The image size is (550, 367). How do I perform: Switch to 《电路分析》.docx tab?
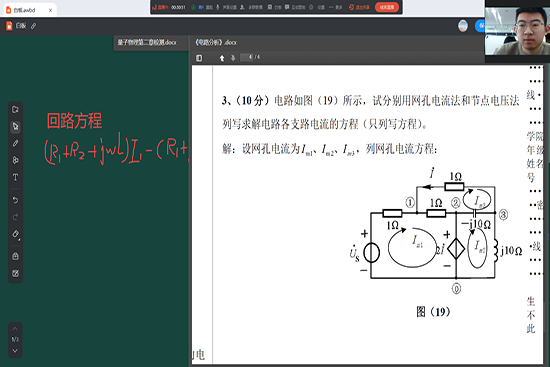click(x=216, y=42)
